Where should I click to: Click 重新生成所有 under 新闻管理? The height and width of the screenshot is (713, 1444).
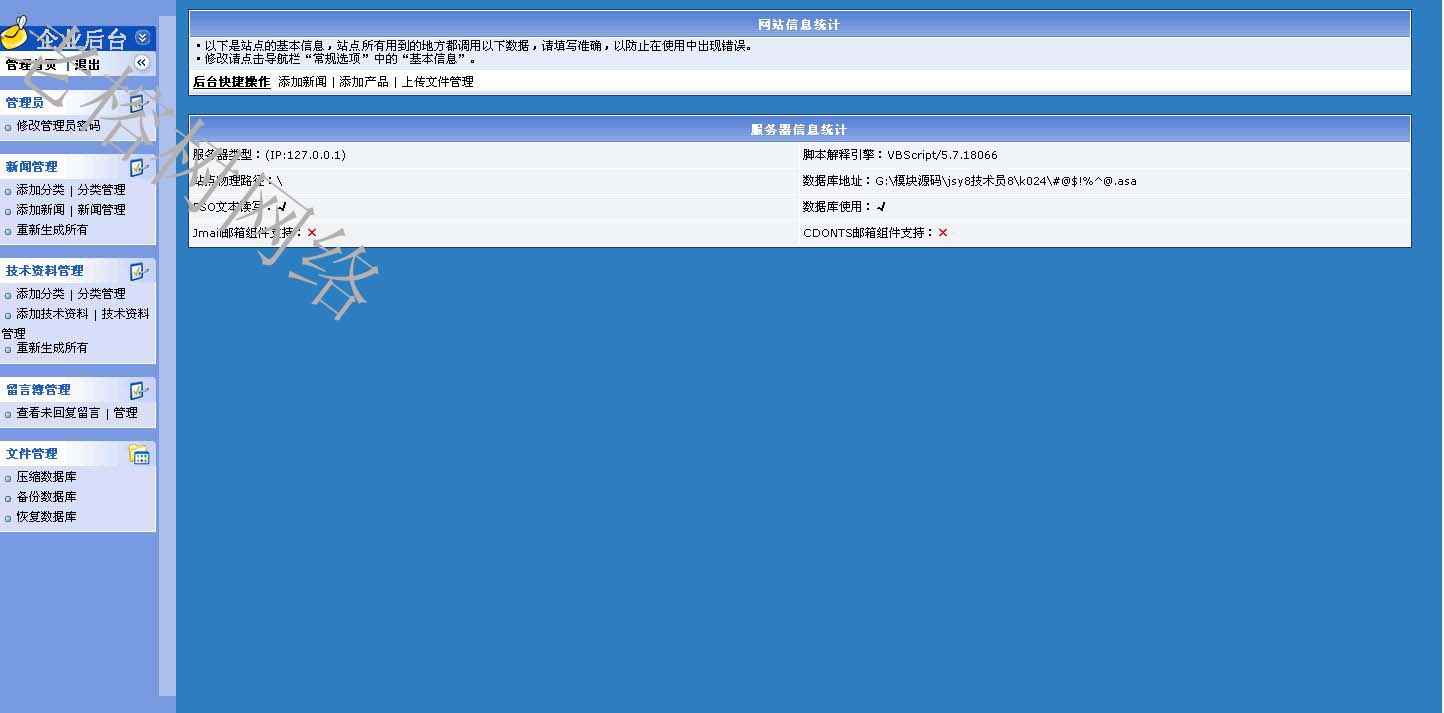52,230
